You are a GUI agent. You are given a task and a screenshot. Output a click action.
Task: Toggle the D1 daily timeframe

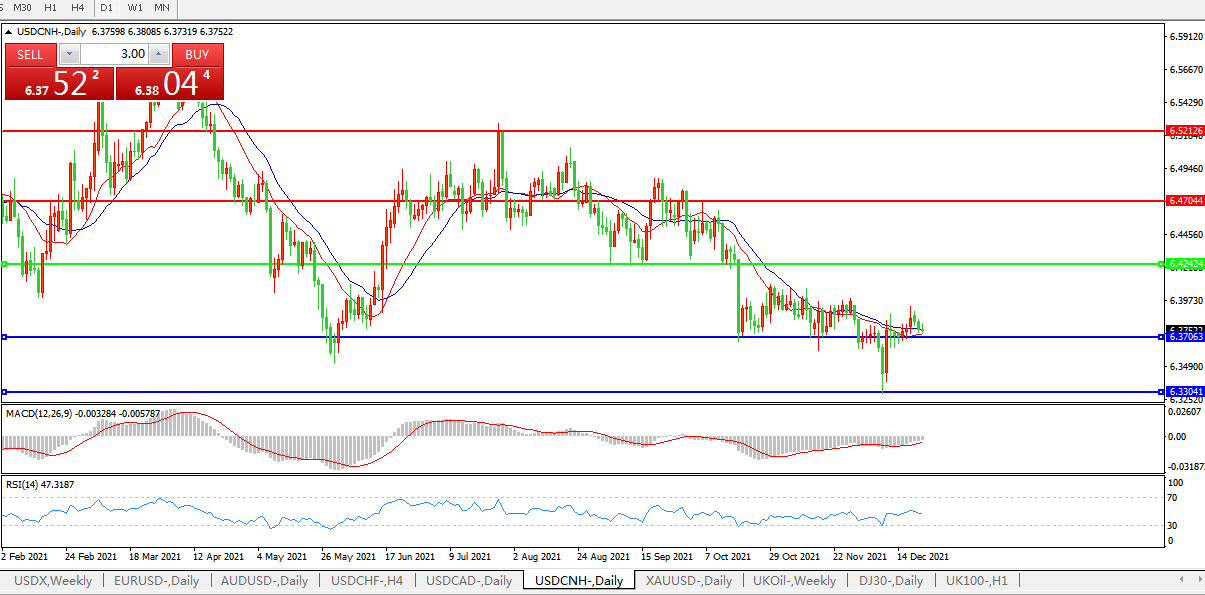point(106,8)
